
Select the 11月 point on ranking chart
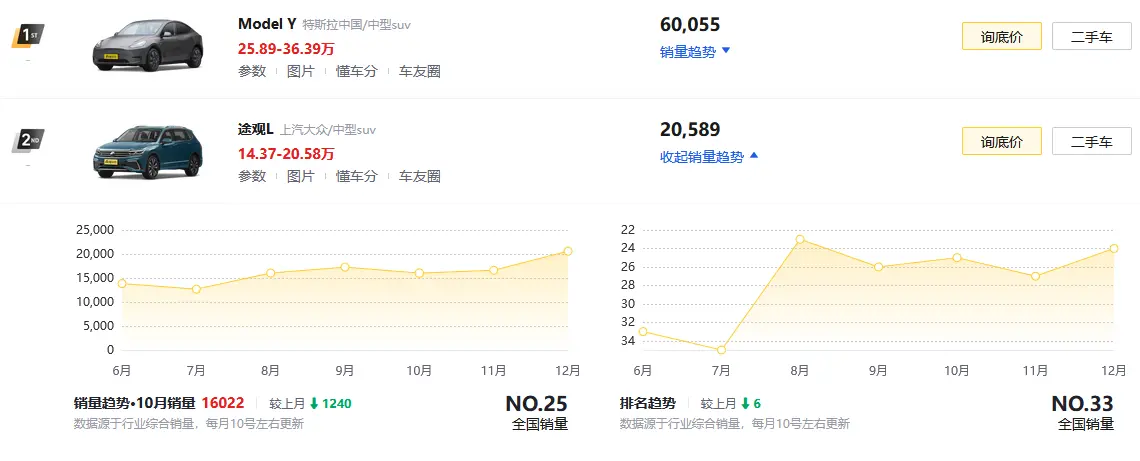point(1035,276)
